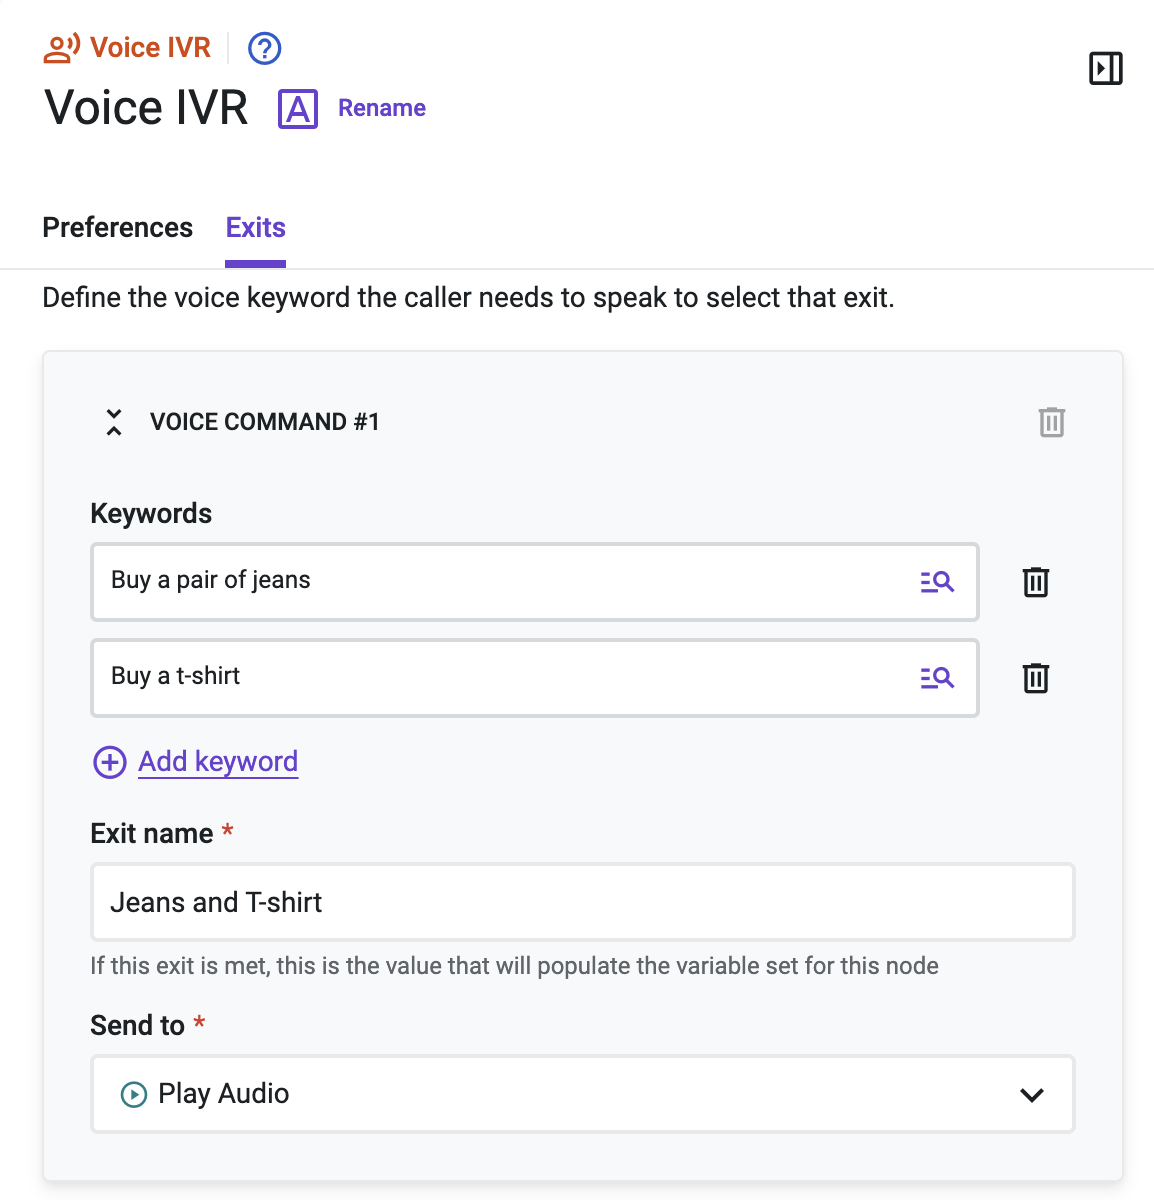Image resolution: width=1154 pixels, height=1200 pixels.
Task: Delete Voice Command #1 with its trash icon
Action: pos(1051,422)
